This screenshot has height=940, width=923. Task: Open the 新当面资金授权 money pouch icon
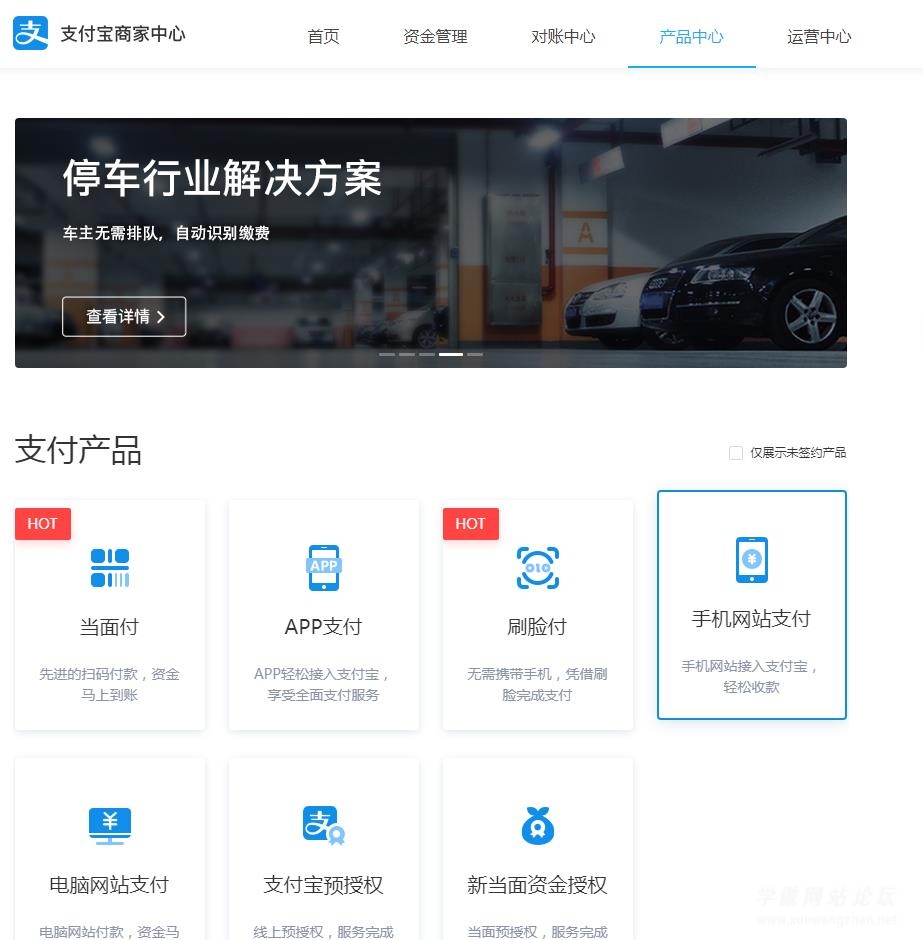point(538,826)
